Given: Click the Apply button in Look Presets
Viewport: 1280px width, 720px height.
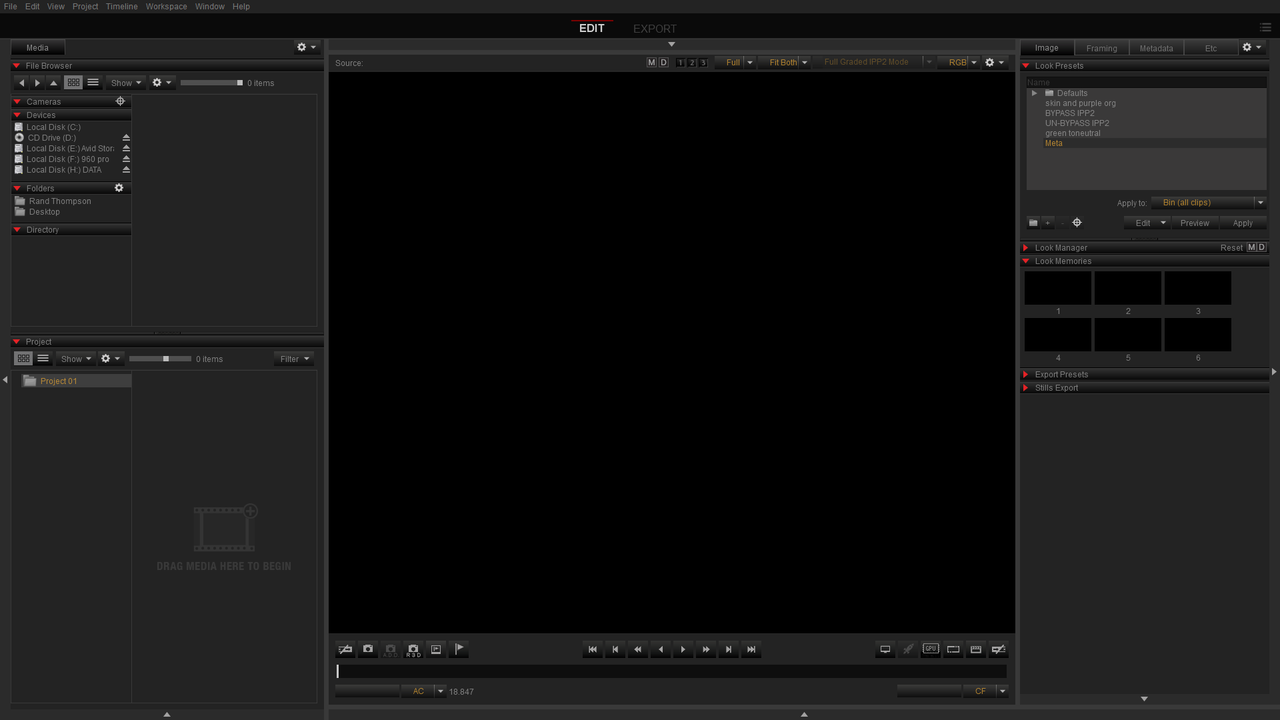Looking at the screenshot, I should pos(1243,223).
